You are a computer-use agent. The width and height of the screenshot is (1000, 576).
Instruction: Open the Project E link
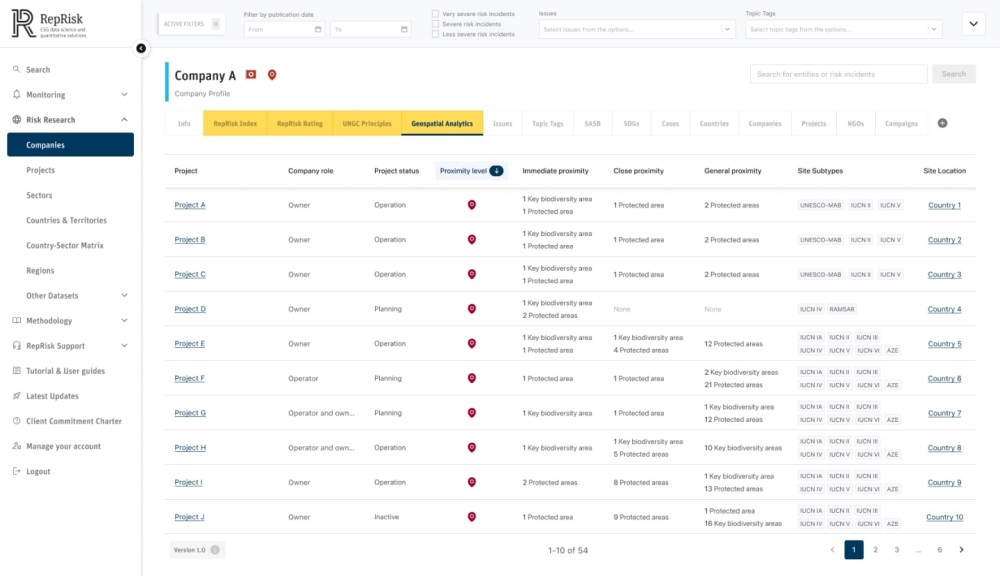pos(189,344)
